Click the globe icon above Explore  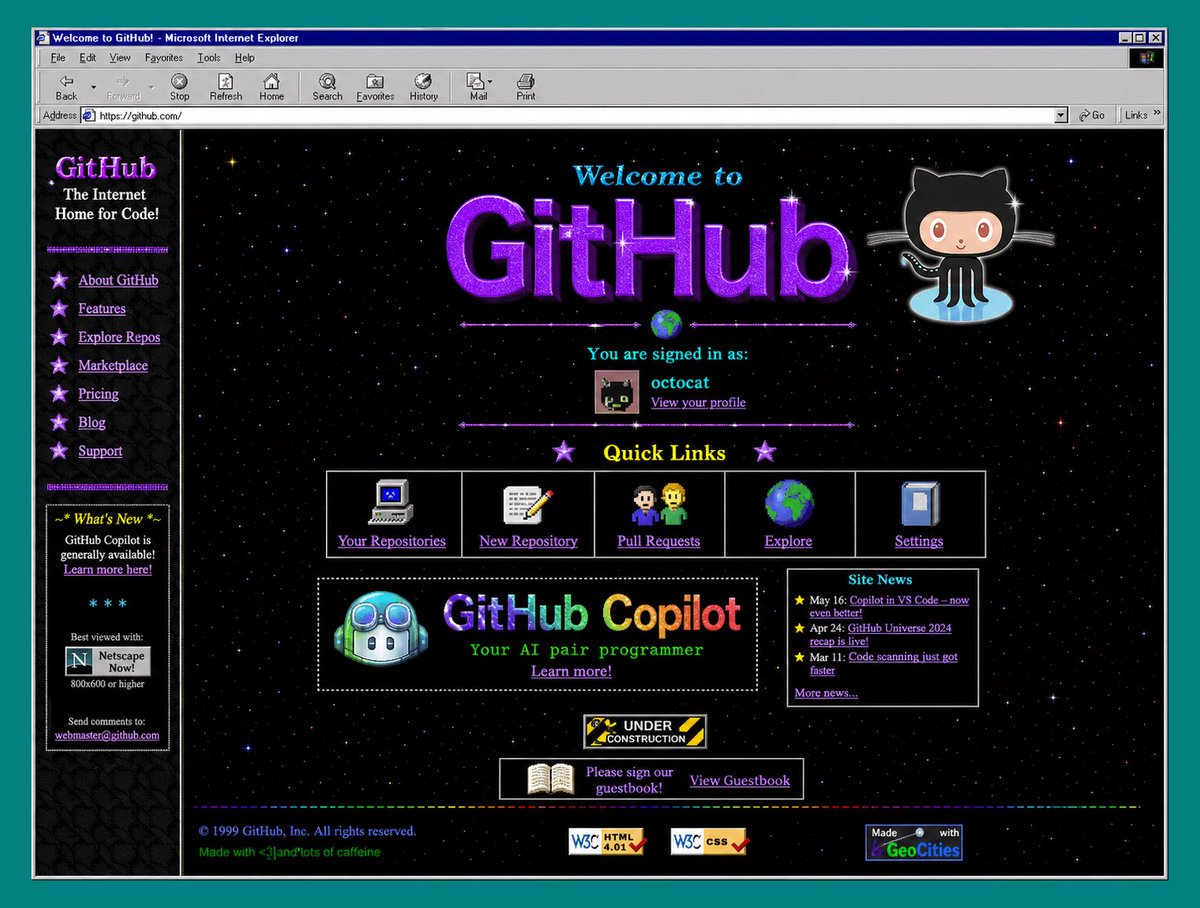coord(789,503)
